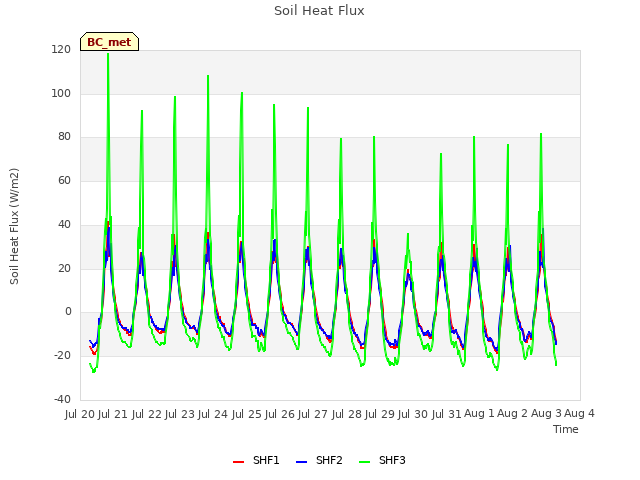Click the Aug 1 x-axis tick label

pyautogui.click(x=479, y=414)
